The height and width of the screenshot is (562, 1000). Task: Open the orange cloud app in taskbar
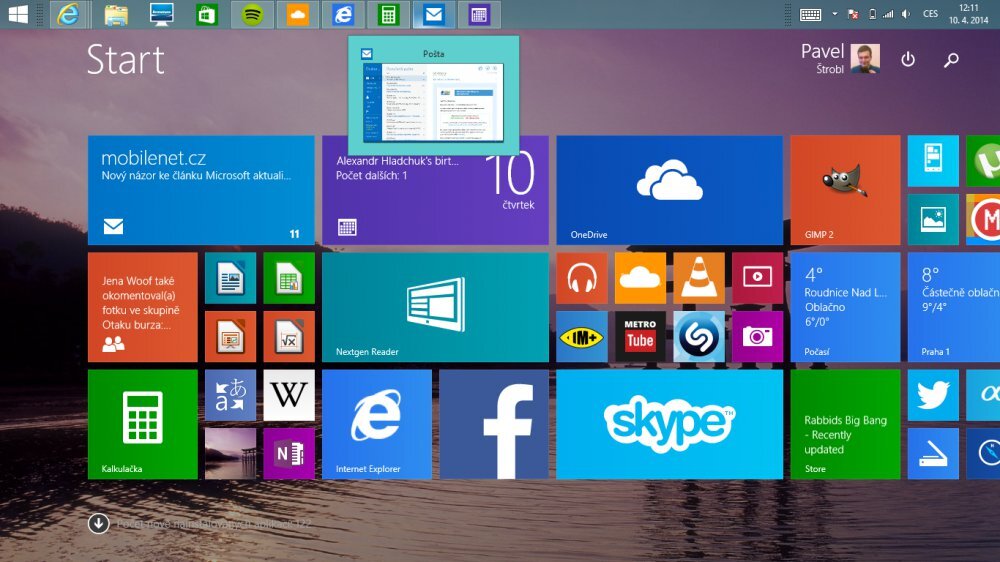click(298, 15)
